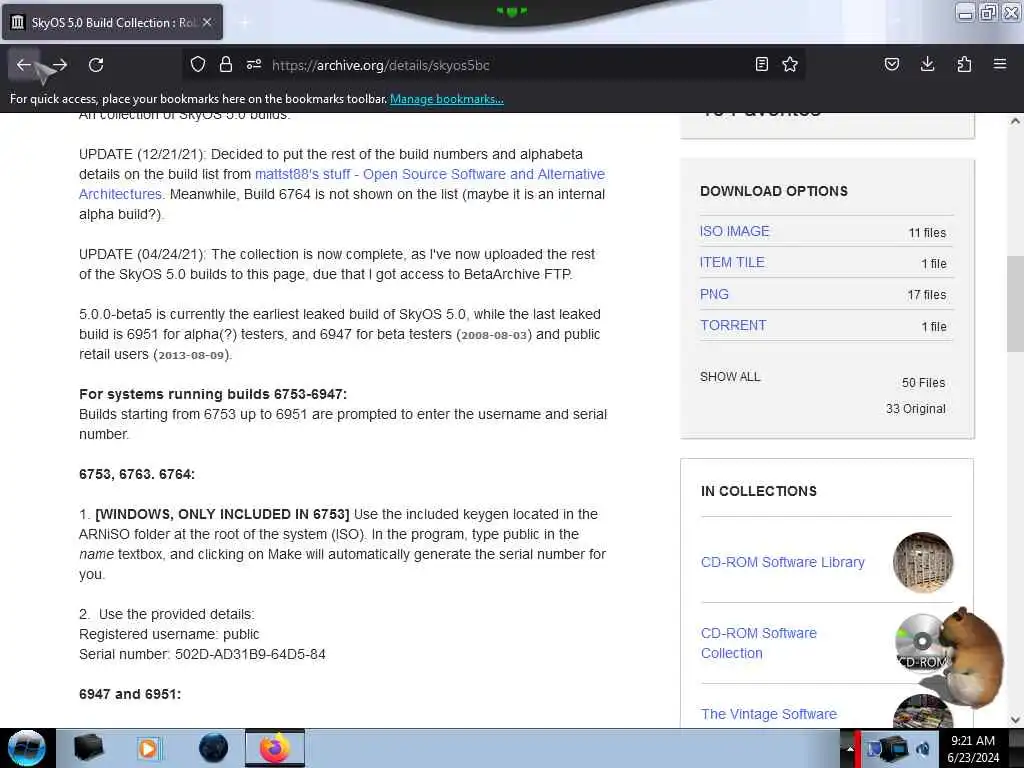The width and height of the screenshot is (1024, 768).
Task: Download the TORRENT file
Action: (x=733, y=325)
